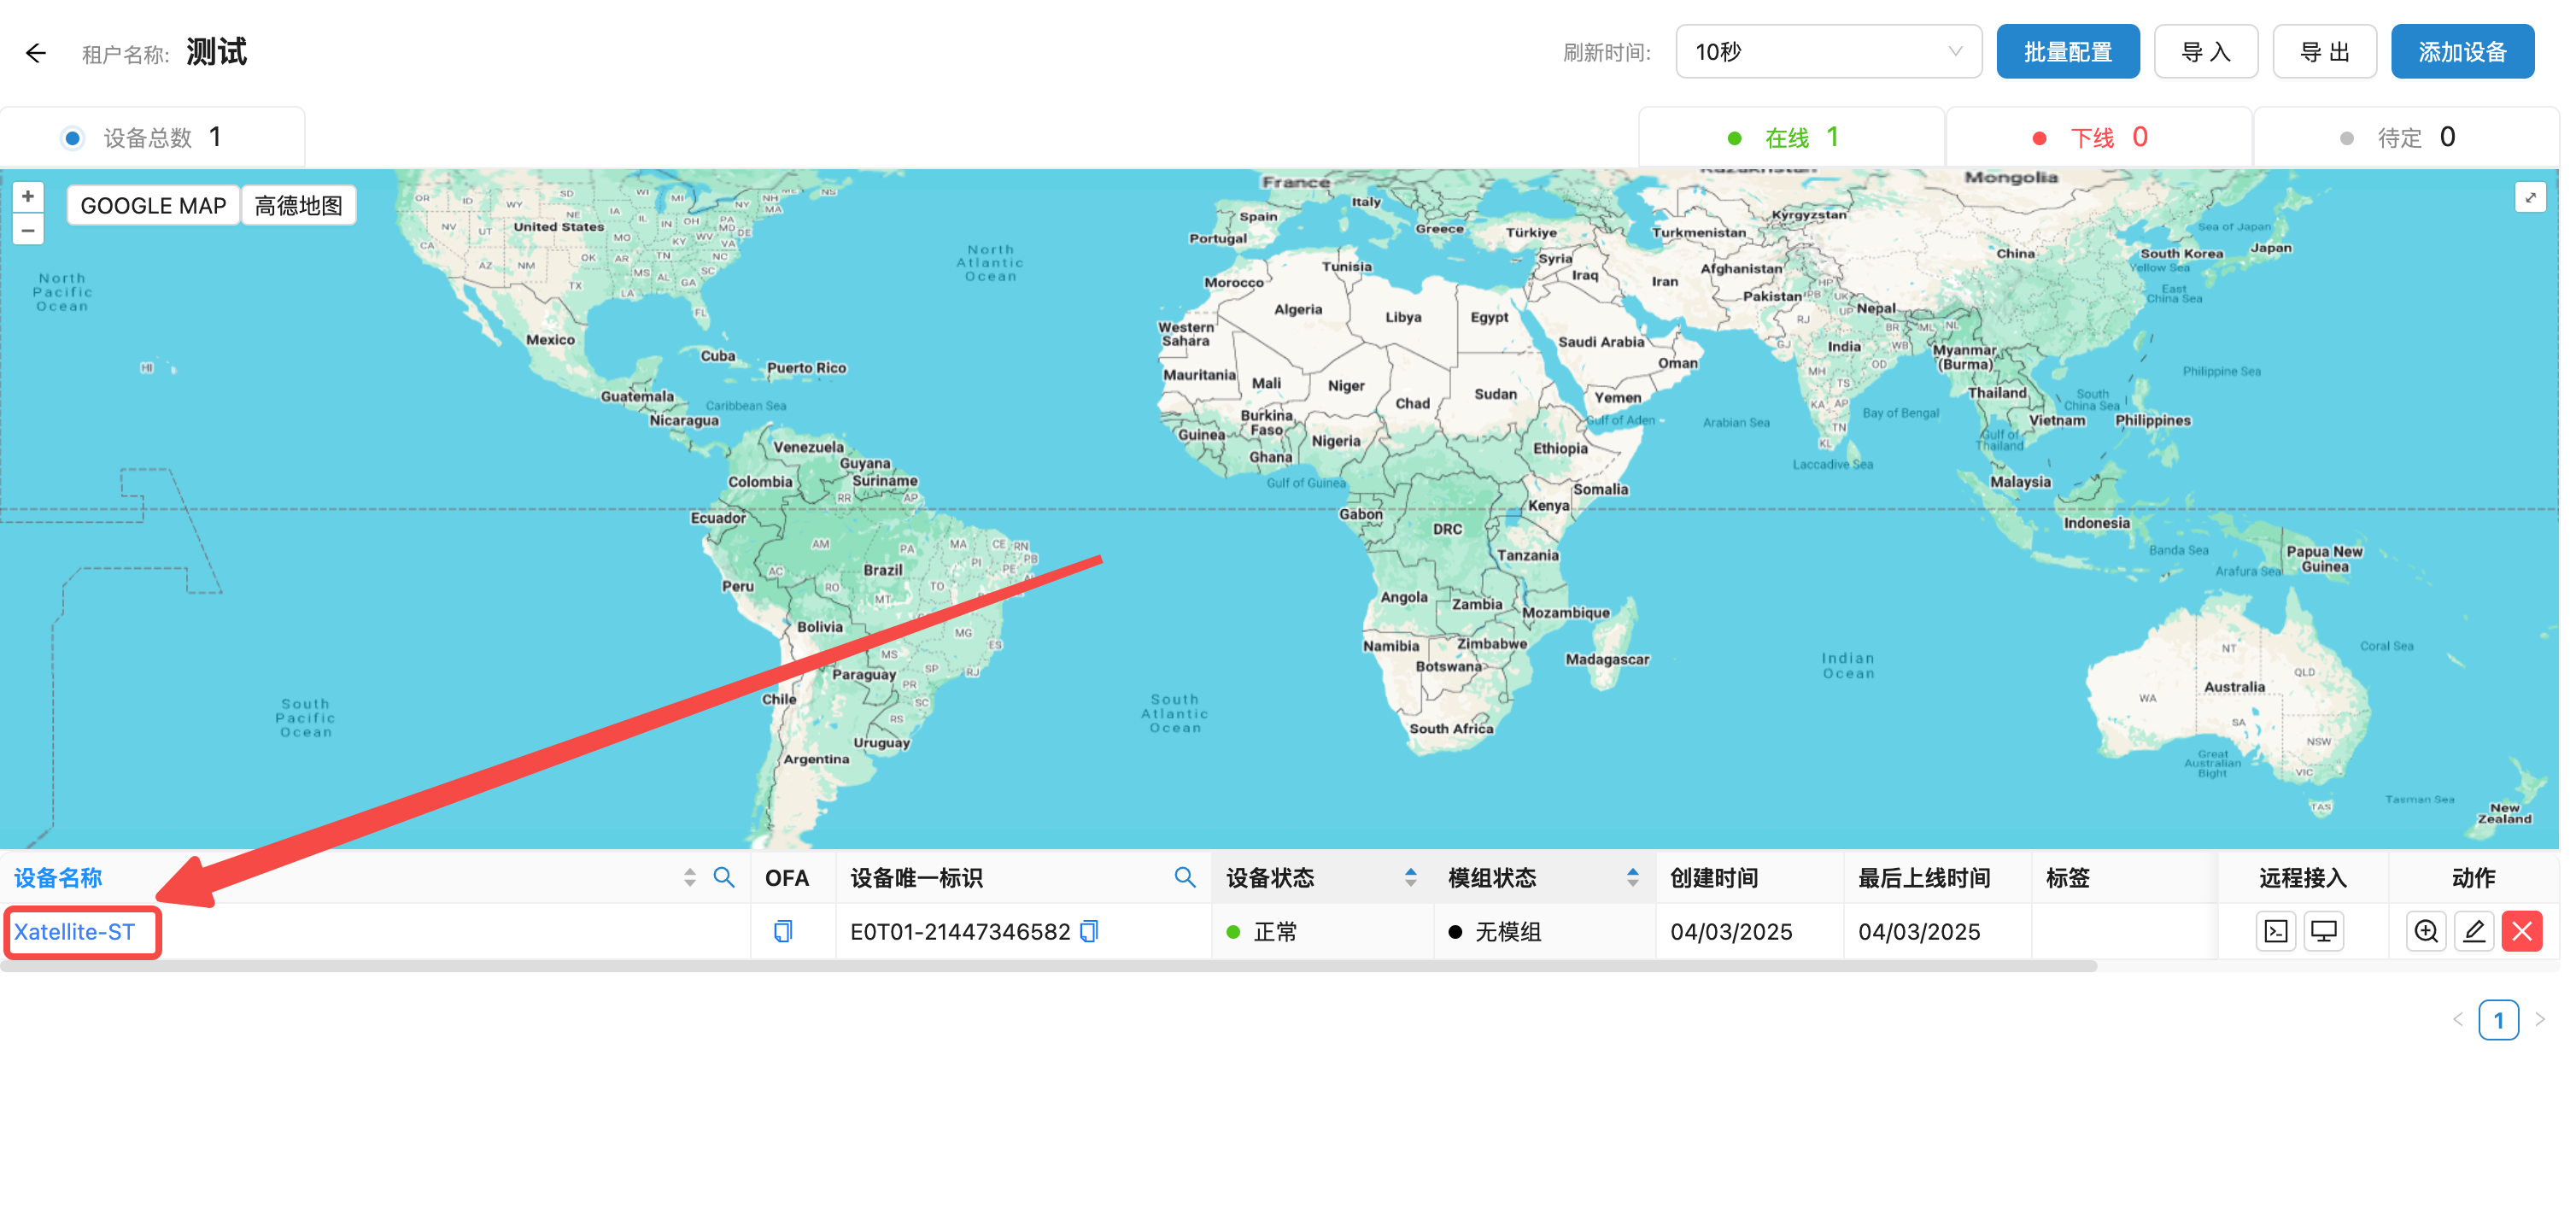Filter devices by 在线 status
The width and height of the screenshot is (2576, 1225).
pyautogui.click(x=1786, y=138)
